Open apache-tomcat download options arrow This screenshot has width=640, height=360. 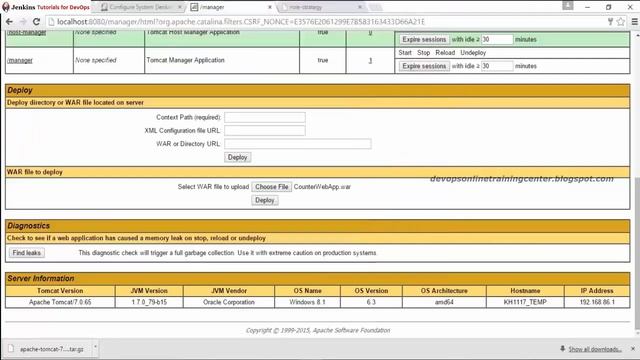coord(95,348)
